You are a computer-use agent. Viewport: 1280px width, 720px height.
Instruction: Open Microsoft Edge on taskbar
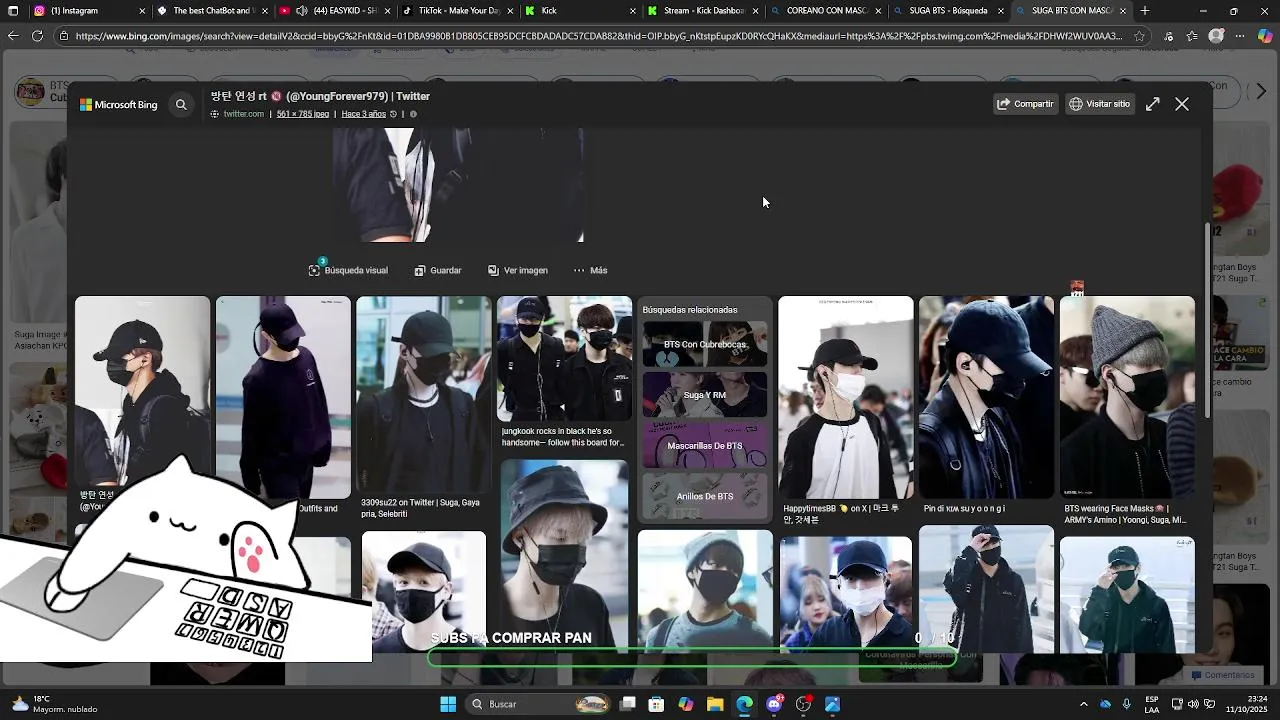point(745,704)
